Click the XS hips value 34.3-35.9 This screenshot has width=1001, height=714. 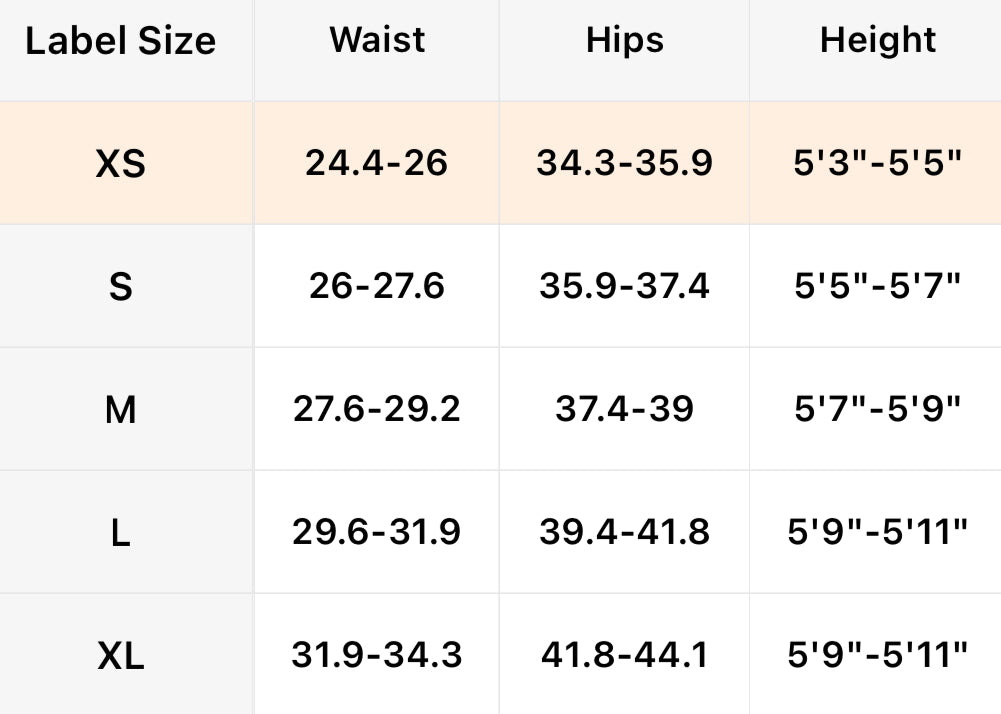pyautogui.click(x=625, y=163)
